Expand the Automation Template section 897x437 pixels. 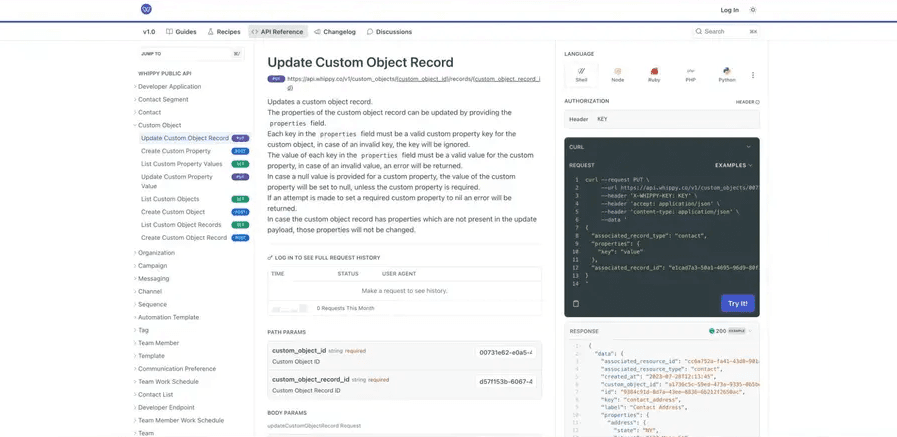tap(168, 317)
